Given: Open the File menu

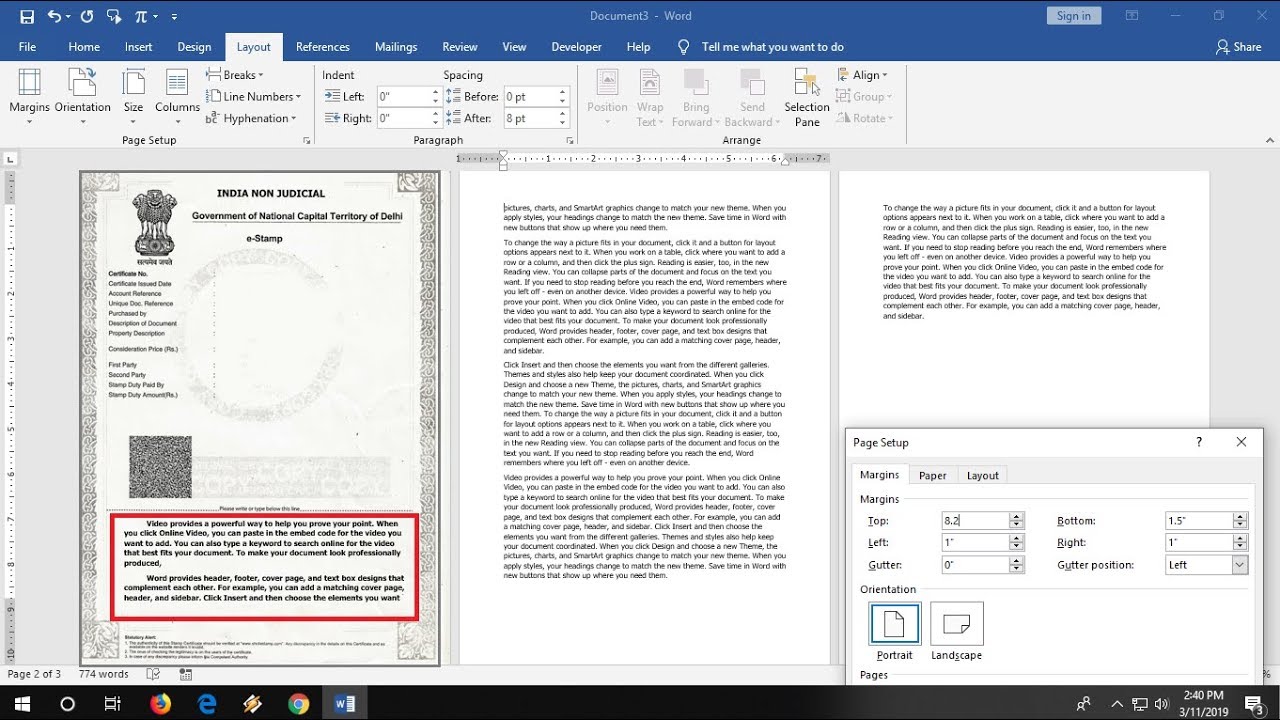Looking at the screenshot, I should 27,47.
